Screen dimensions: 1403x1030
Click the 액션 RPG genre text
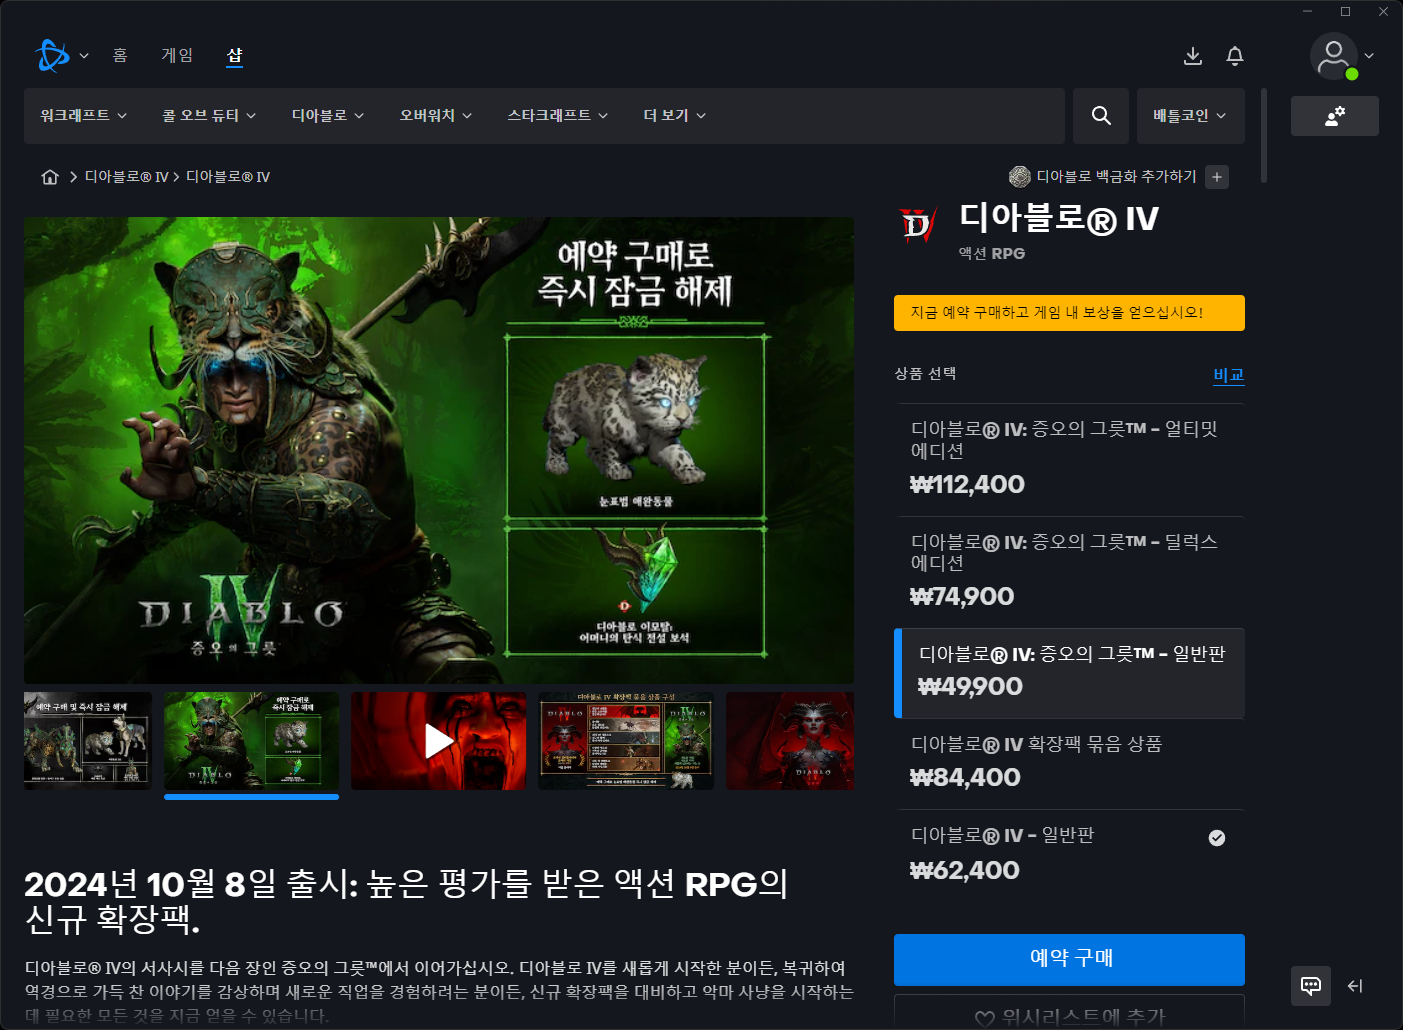[992, 254]
